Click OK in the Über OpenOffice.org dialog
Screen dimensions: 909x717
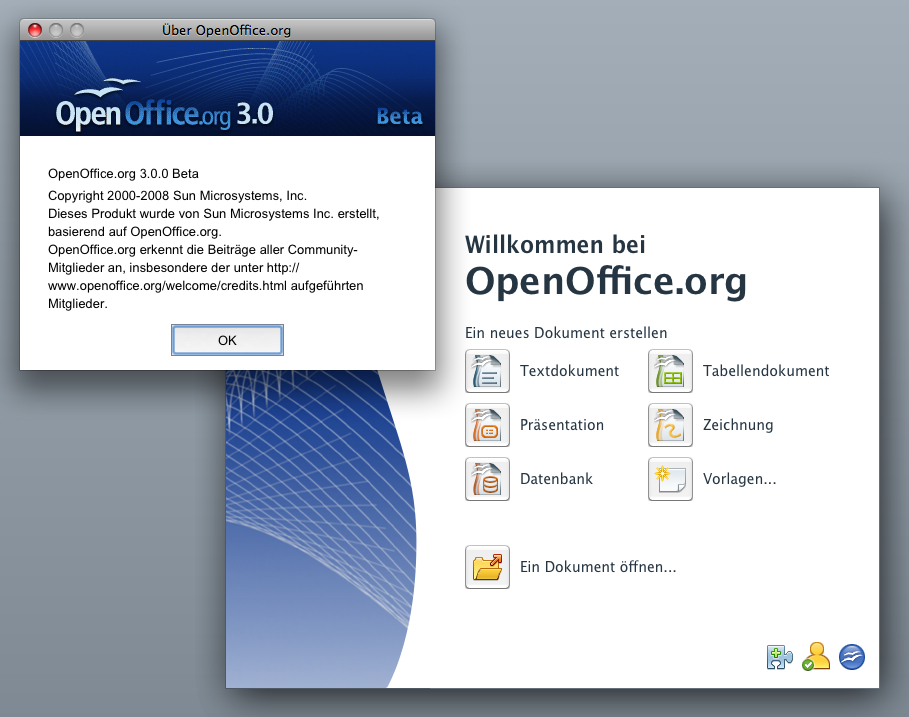click(x=227, y=340)
